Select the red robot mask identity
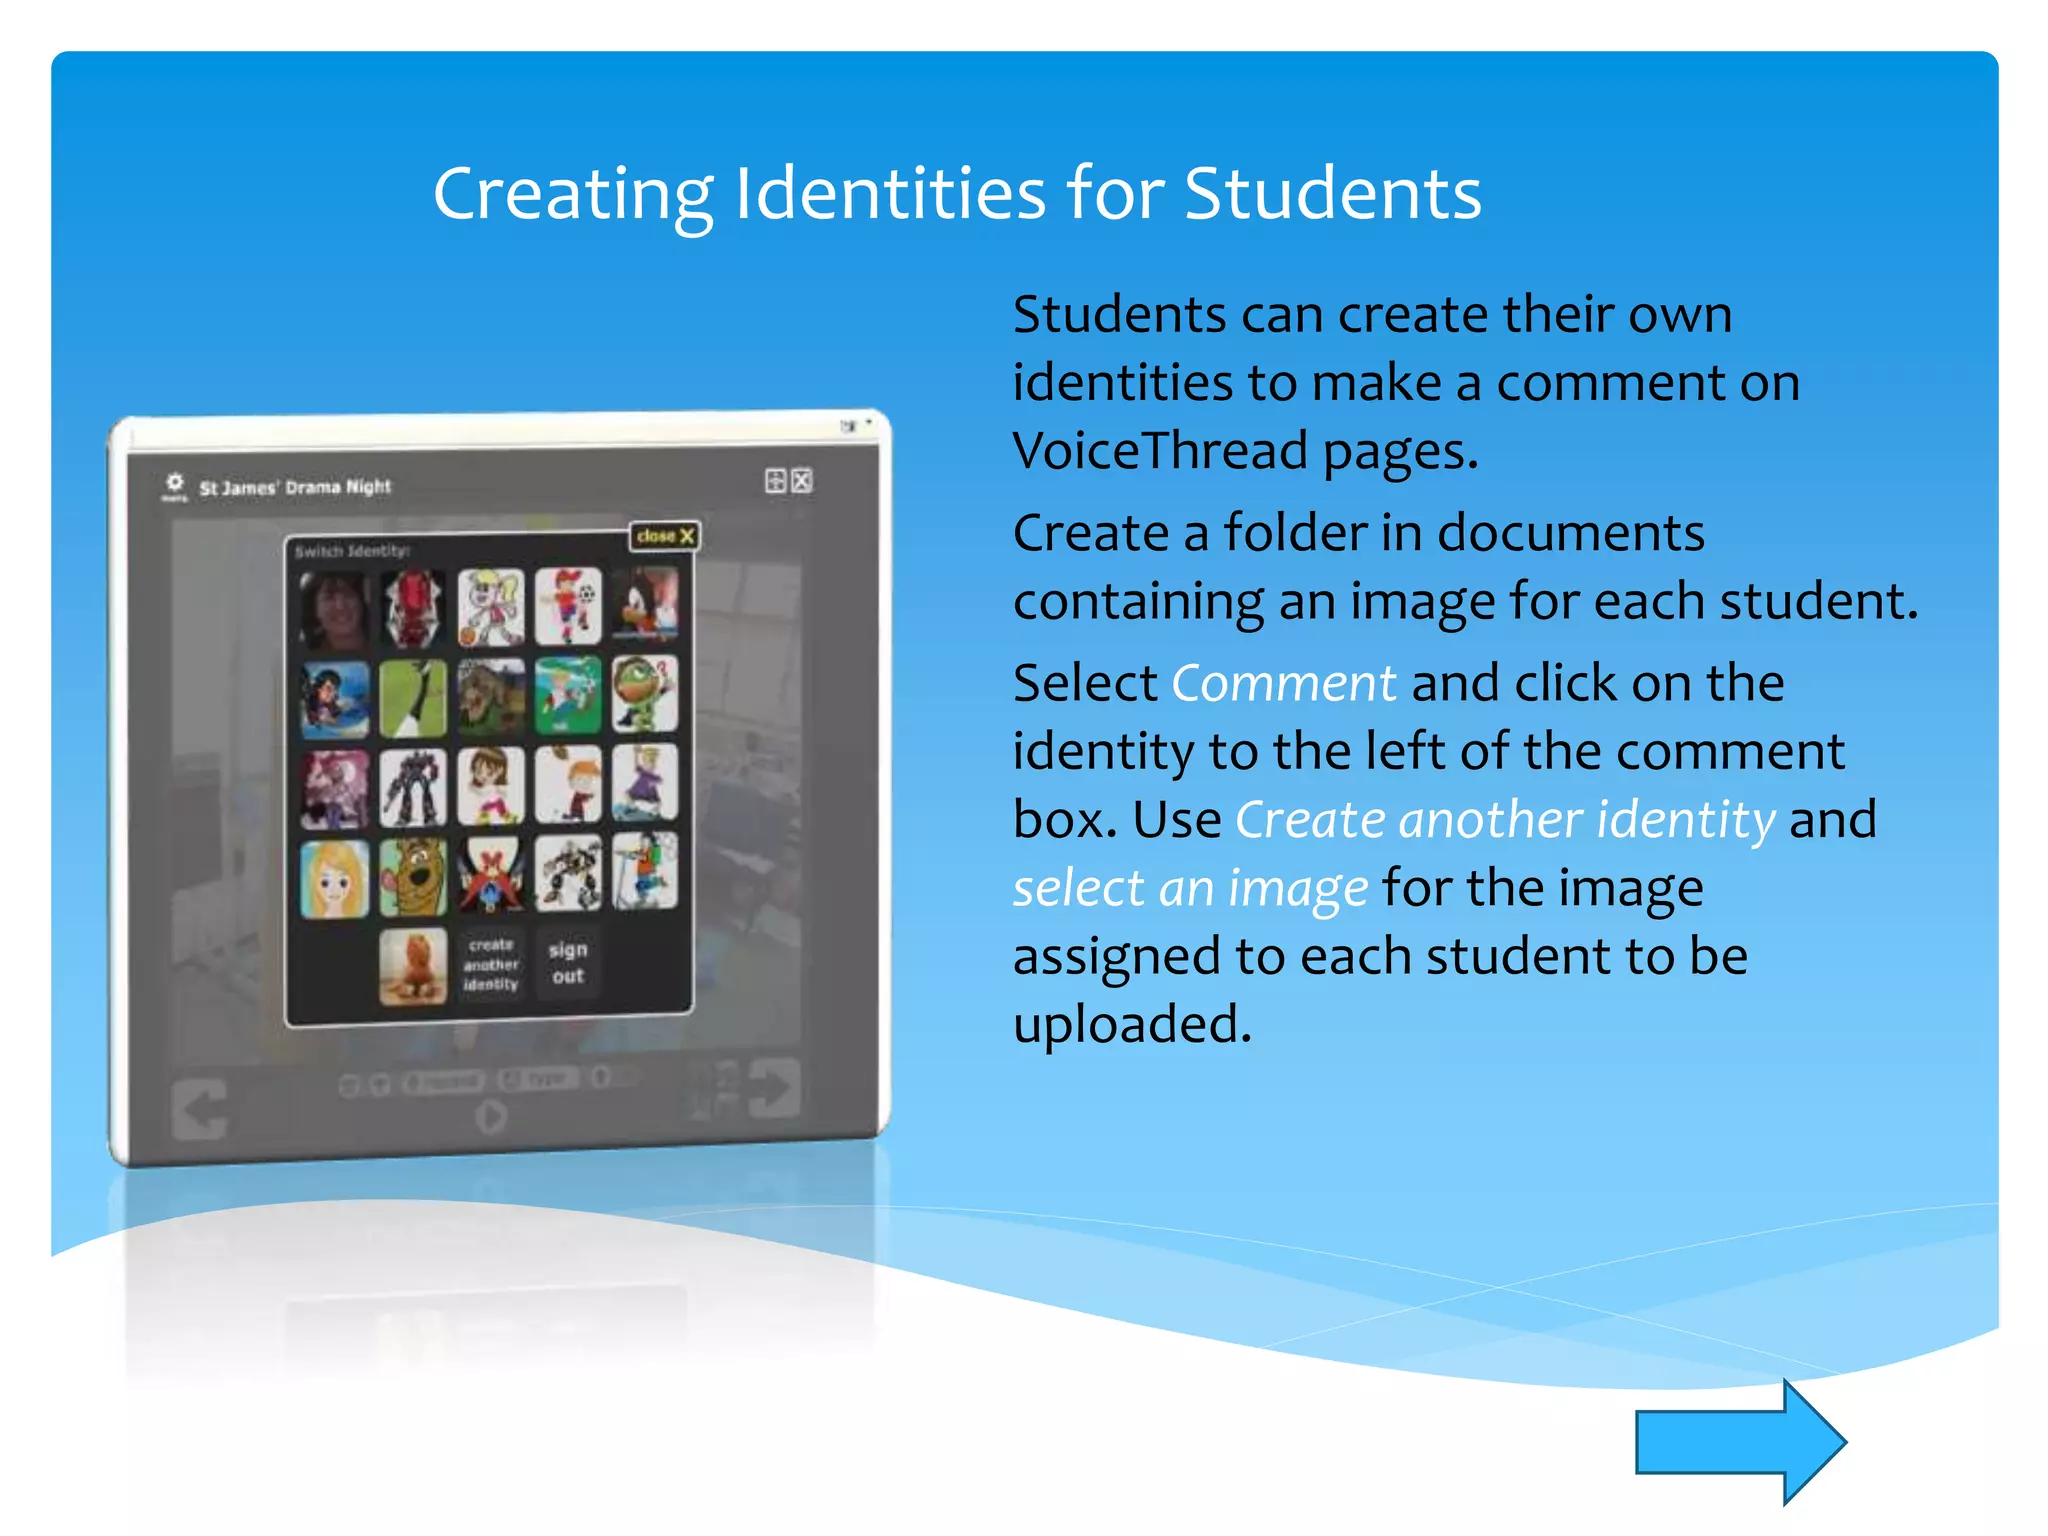Image resolution: width=2048 pixels, height=1536 pixels. coord(413,608)
